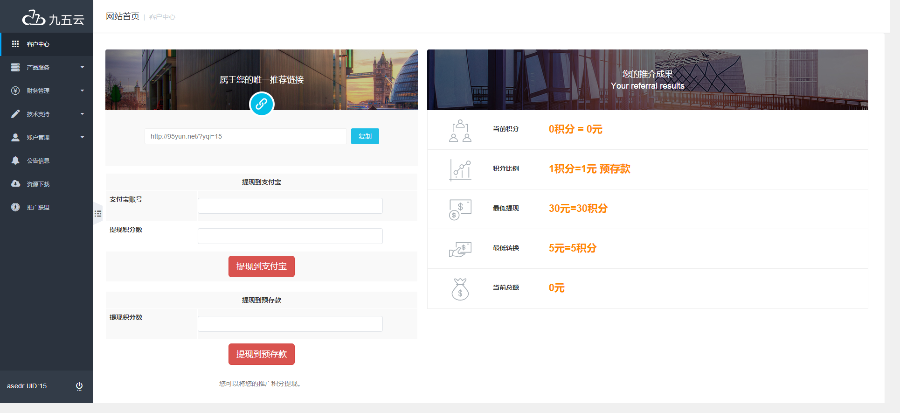
Task: Click the line chart ratio icon
Action: coord(459,169)
